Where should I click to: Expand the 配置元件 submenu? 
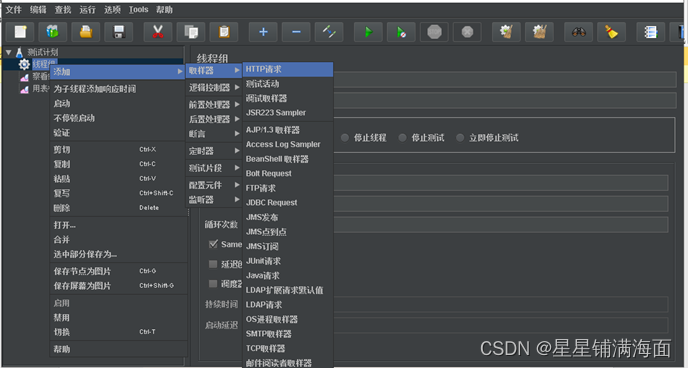[214, 185]
